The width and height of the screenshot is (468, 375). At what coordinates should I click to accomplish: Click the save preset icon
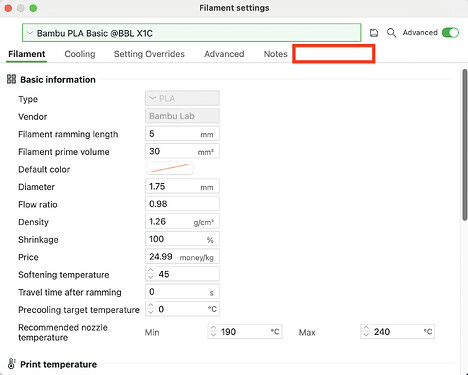point(374,33)
